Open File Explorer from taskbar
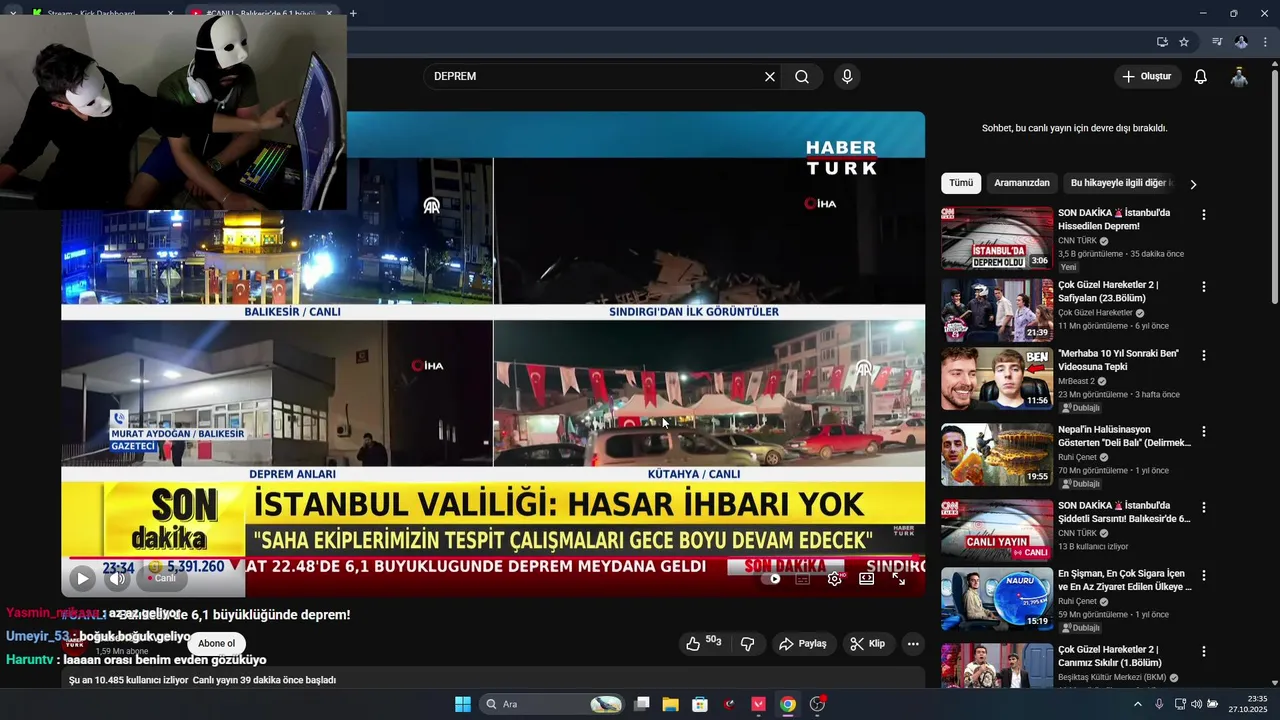The height and width of the screenshot is (720, 1280). (671, 704)
